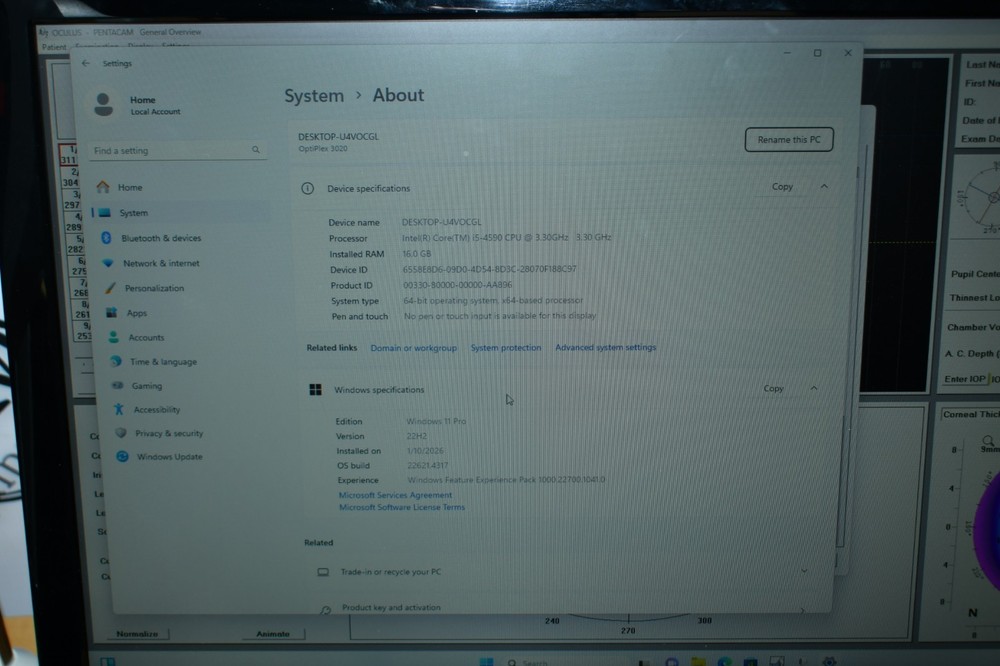The height and width of the screenshot is (666, 1000).
Task: Click the System breadcrumb in the header
Action: pyautogui.click(x=314, y=96)
